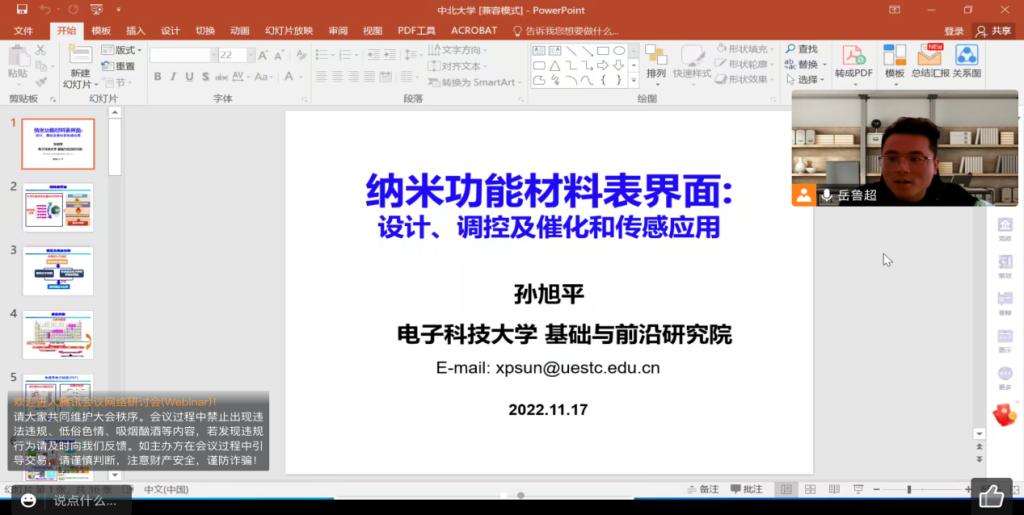The height and width of the screenshot is (515, 1024).
Task: Toggle bold text formatting
Action: point(157,77)
